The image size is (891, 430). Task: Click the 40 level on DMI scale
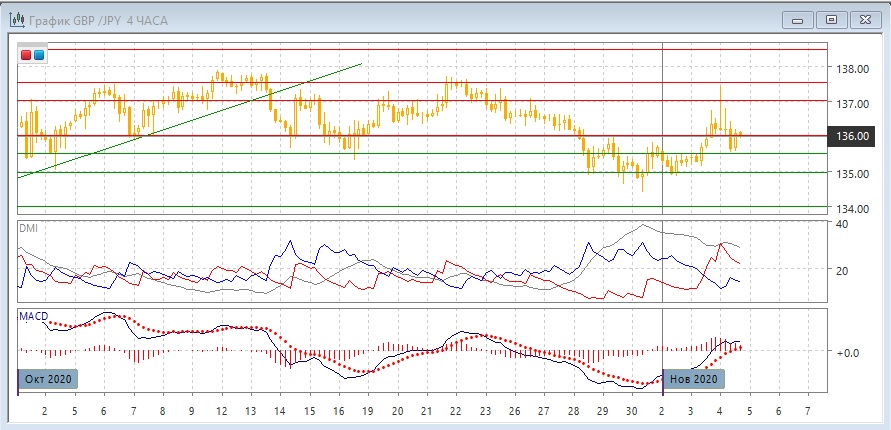click(x=843, y=224)
